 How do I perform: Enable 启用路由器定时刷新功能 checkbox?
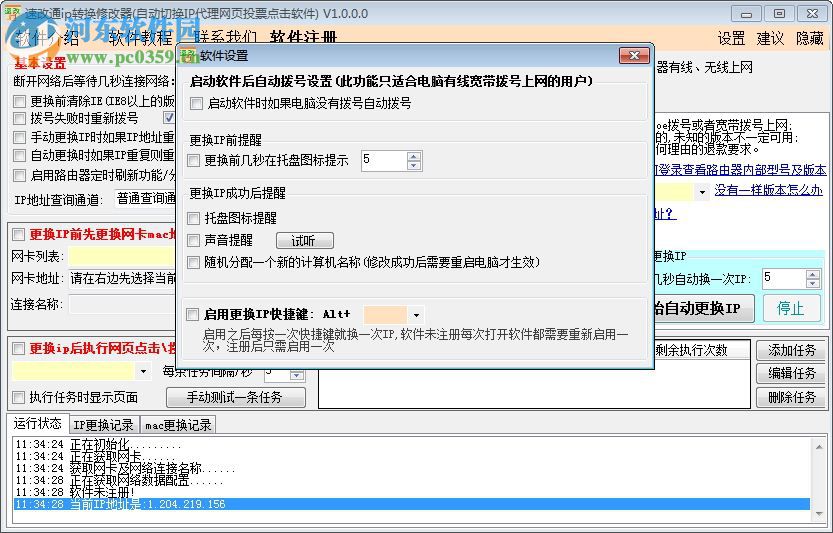[20, 175]
